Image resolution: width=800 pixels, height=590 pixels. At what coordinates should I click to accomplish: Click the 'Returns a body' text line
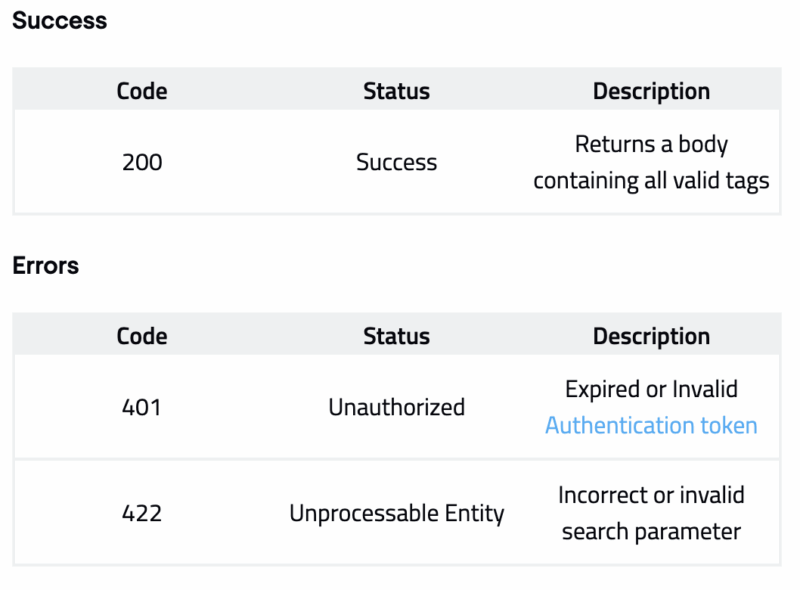[651, 144]
